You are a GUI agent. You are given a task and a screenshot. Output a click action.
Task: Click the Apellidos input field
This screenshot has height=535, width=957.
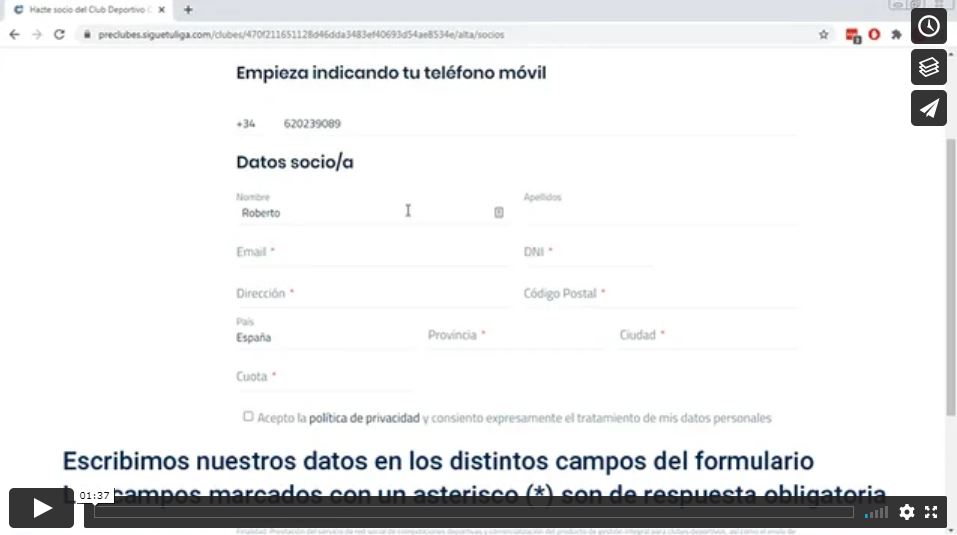point(660,213)
